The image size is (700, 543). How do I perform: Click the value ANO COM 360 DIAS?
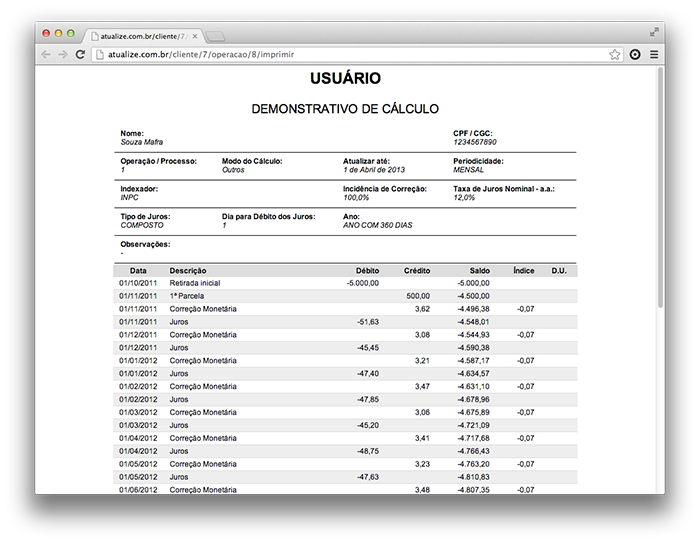(x=377, y=225)
